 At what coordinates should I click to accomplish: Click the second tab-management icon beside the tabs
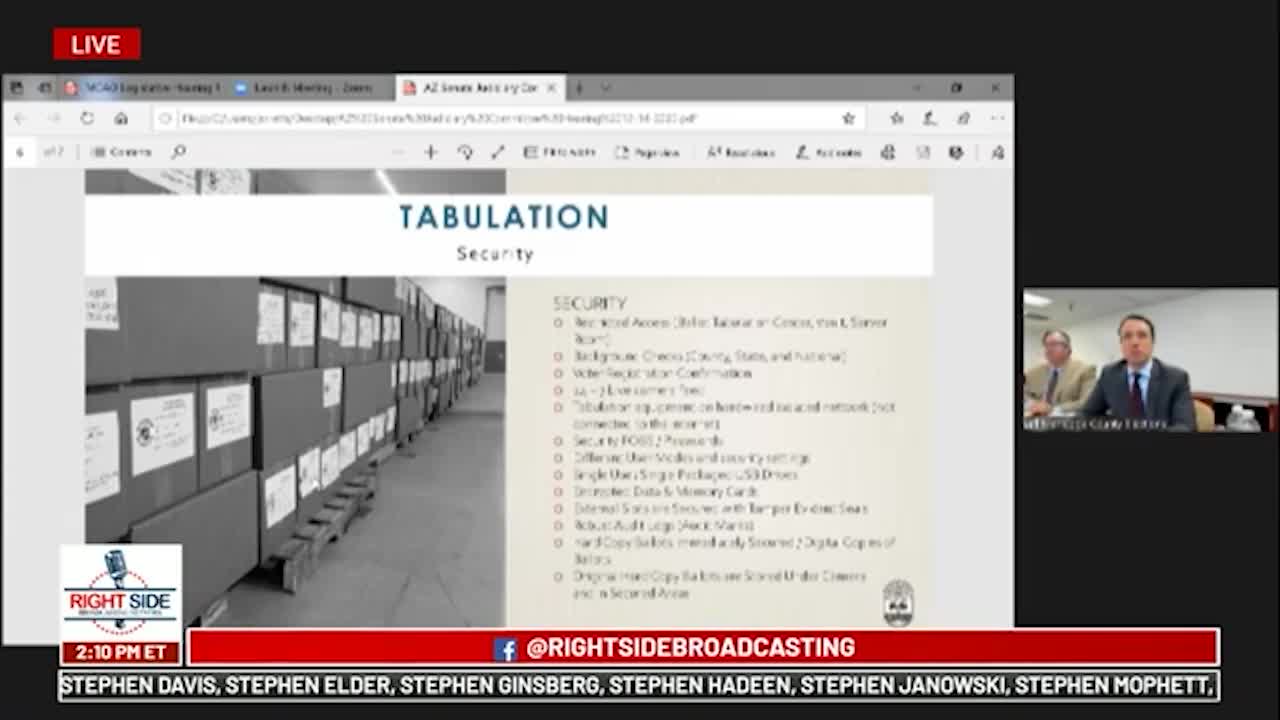(44, 88)
